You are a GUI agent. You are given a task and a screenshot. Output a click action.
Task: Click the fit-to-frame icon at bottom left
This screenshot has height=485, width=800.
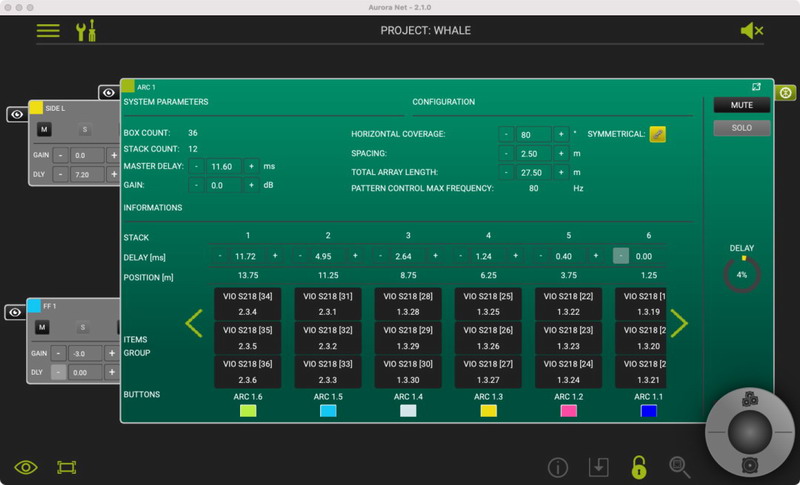(67, 467)
